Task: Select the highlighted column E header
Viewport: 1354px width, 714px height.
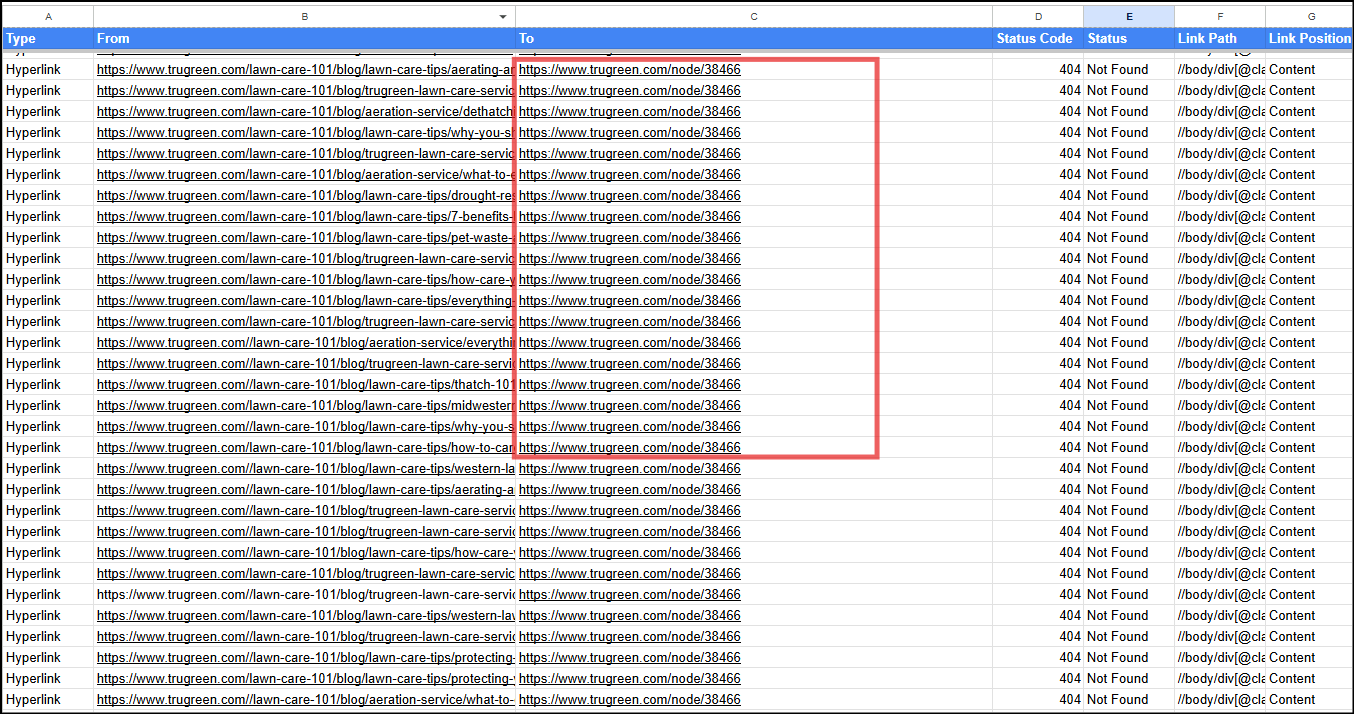Action: point(1129,16)
